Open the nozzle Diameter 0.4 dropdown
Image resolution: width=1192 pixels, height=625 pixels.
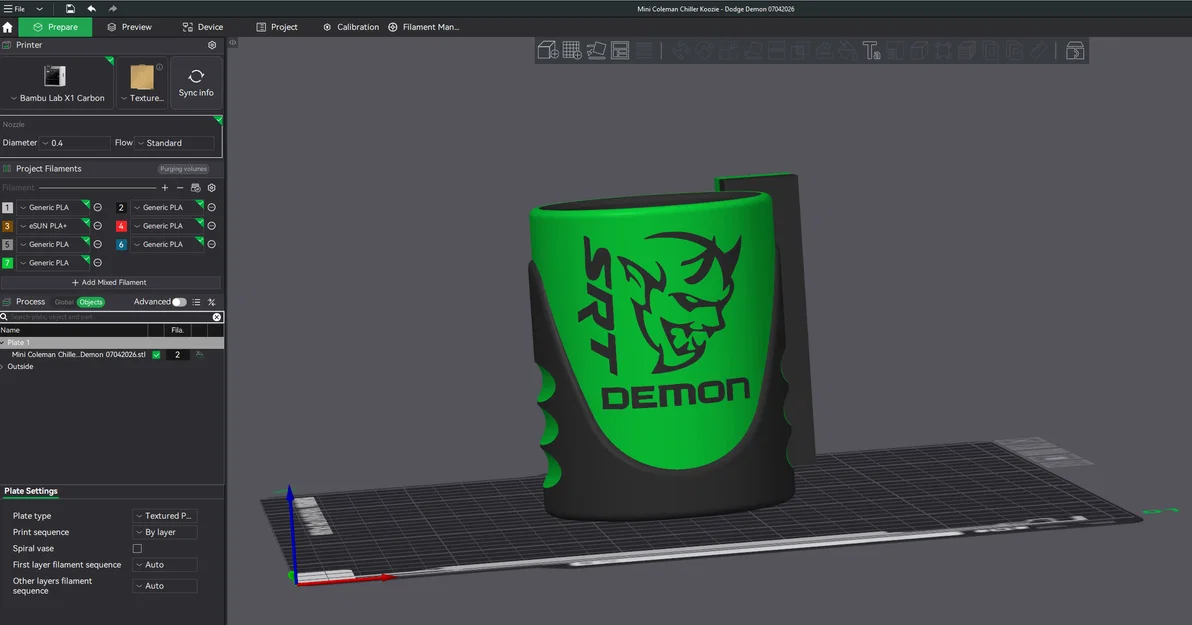pyautogui.click(x=74, y=143)
